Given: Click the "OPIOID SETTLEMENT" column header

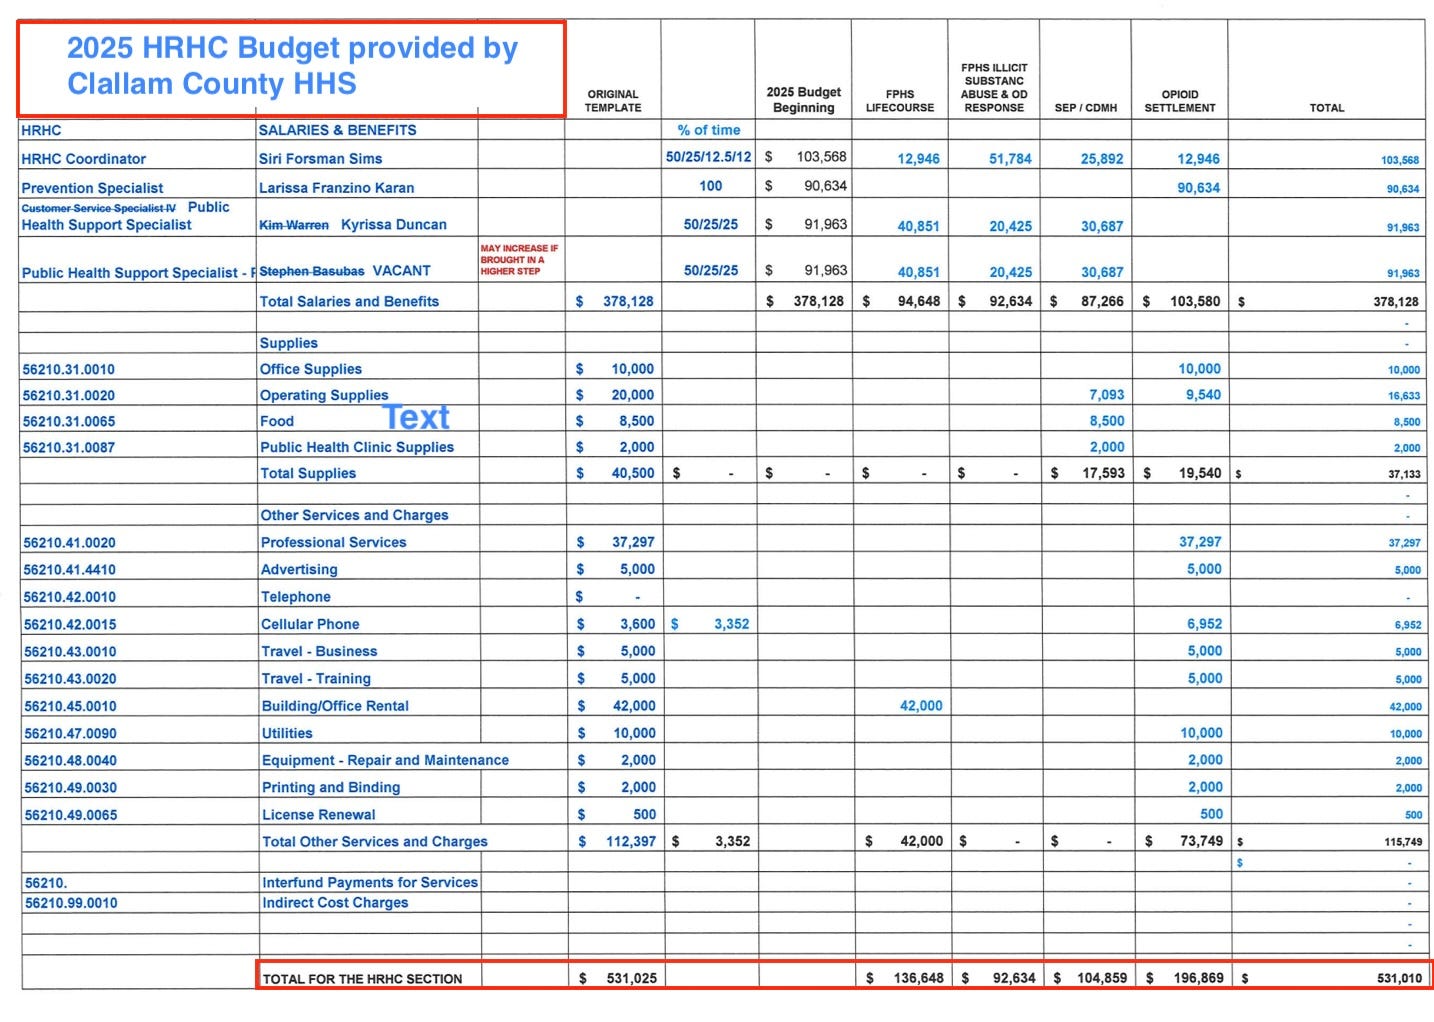Looking at the screenshot, I should click(x=1180, y=101).
